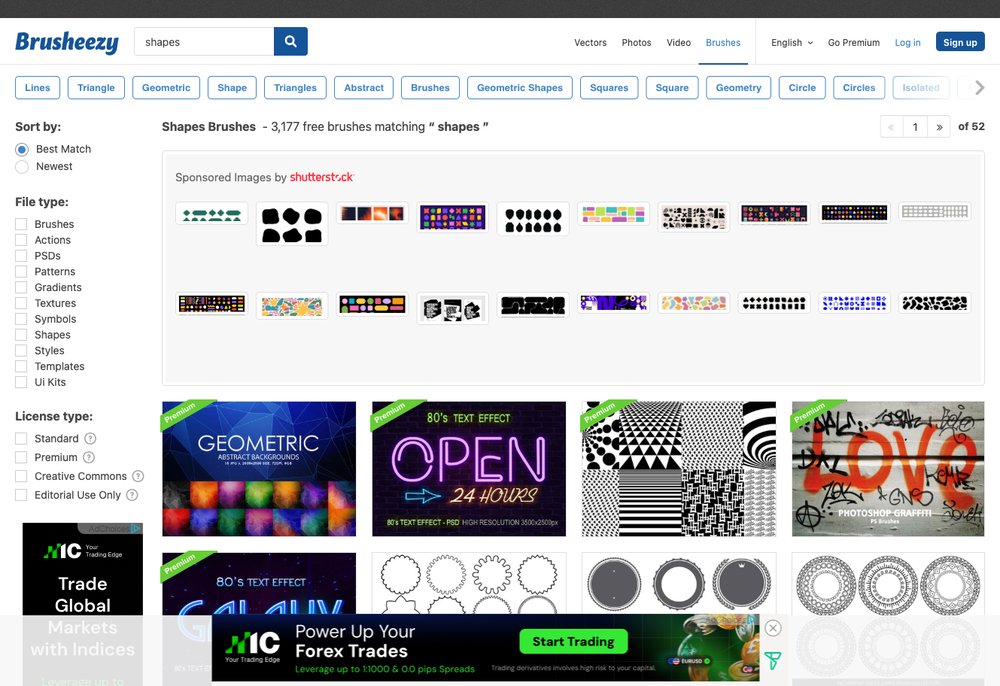
Task: Enable the Creative Commons license filter
Action: point(21,476)
